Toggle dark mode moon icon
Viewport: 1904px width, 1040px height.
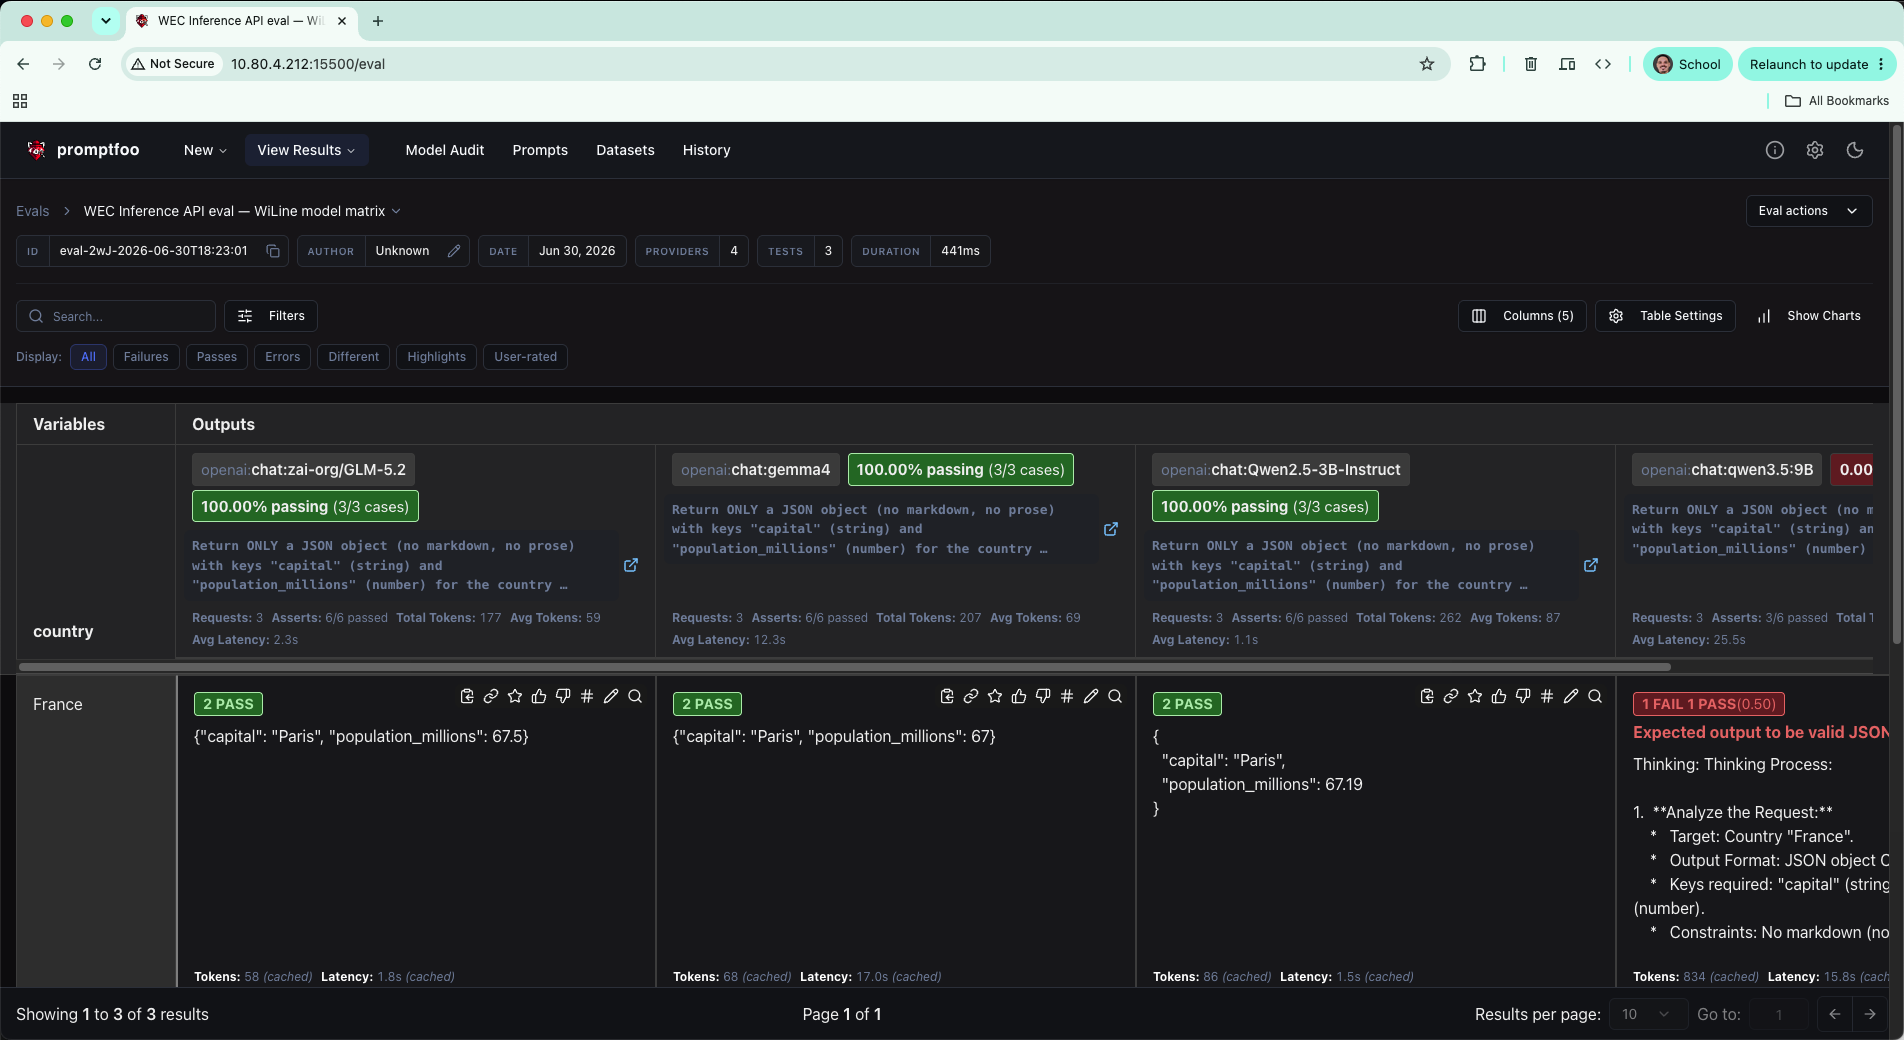click(x=1855, y=150)
